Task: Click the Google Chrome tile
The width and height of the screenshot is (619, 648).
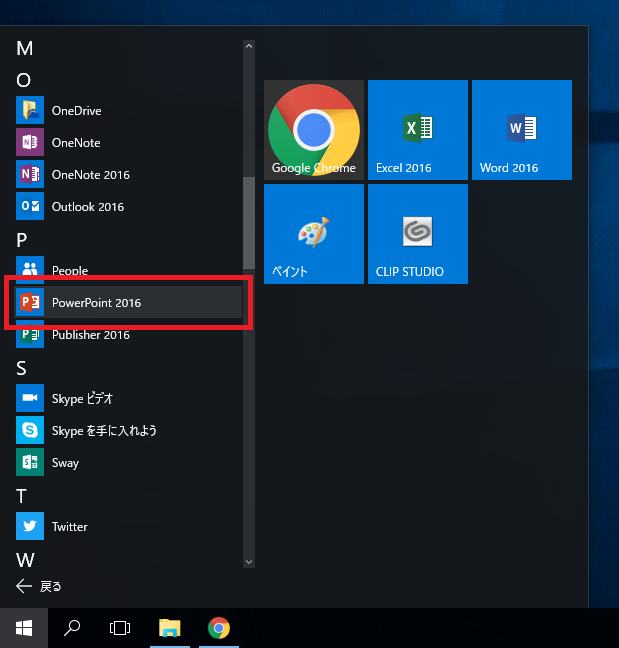Action: tap(313, 130)
